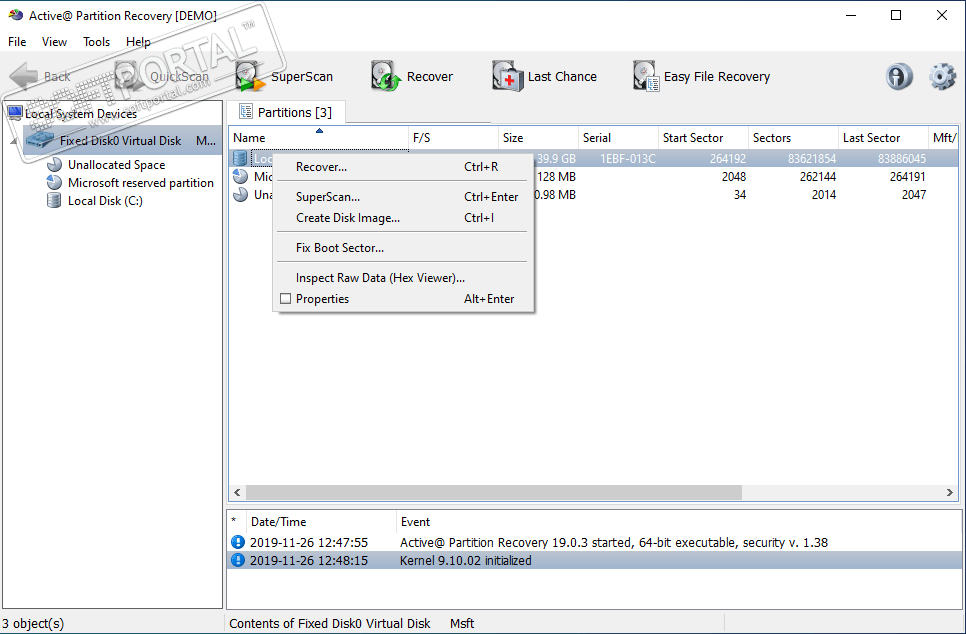The height and width of the screenshot is (634, 966).
Task: Click the Microsoft reserved partition tree icon
Action: click(x=55, y=182)
